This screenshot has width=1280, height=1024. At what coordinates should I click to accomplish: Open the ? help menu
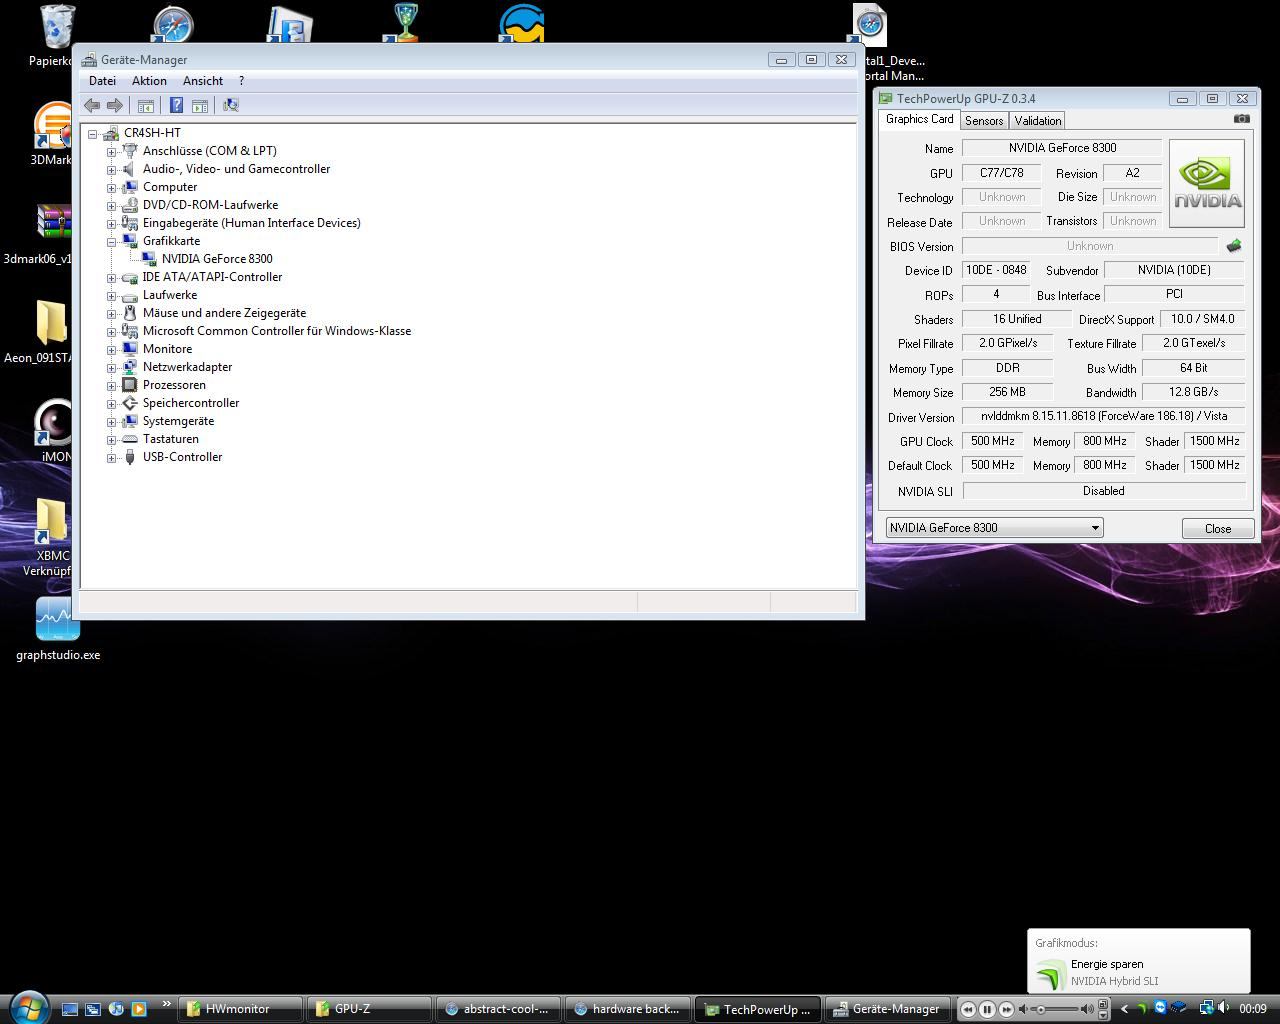point(241,81)
